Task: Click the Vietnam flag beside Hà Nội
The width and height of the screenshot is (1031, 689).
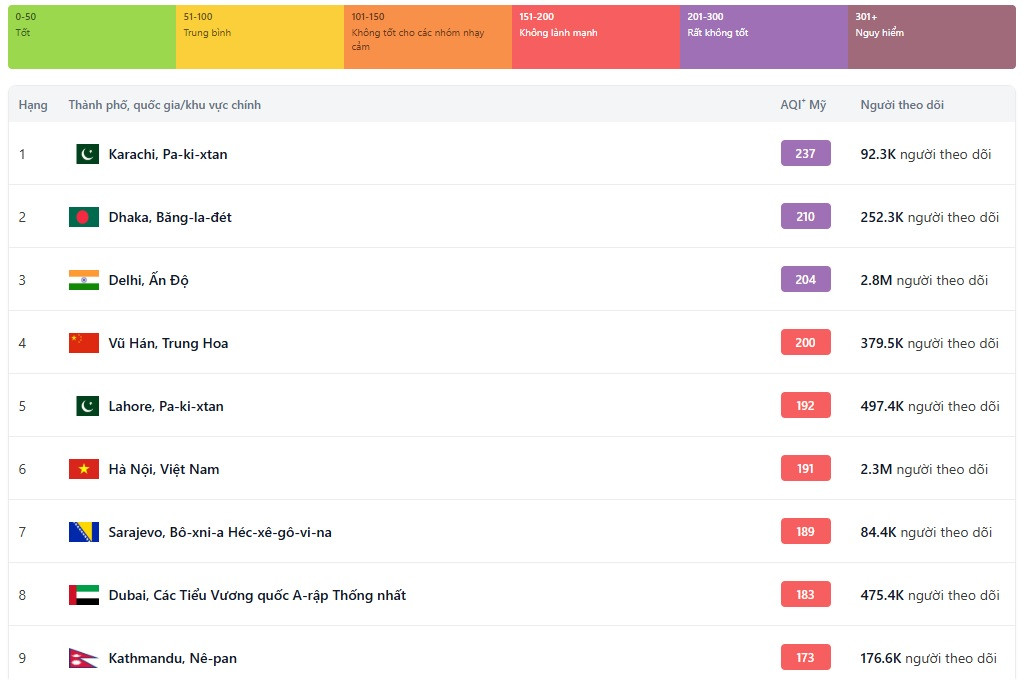Action: coord(84,469)
